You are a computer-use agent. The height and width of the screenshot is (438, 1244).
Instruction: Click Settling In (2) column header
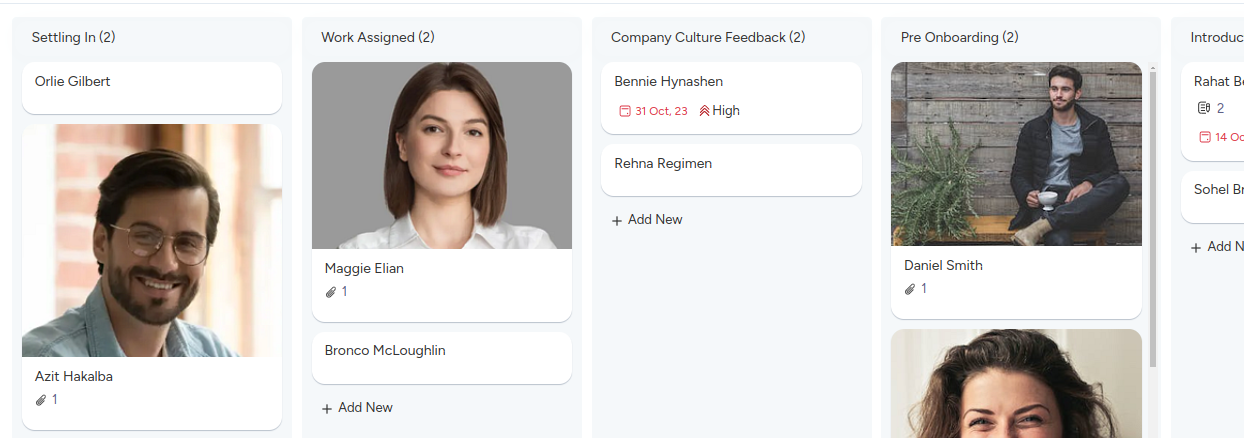[73, 37]
